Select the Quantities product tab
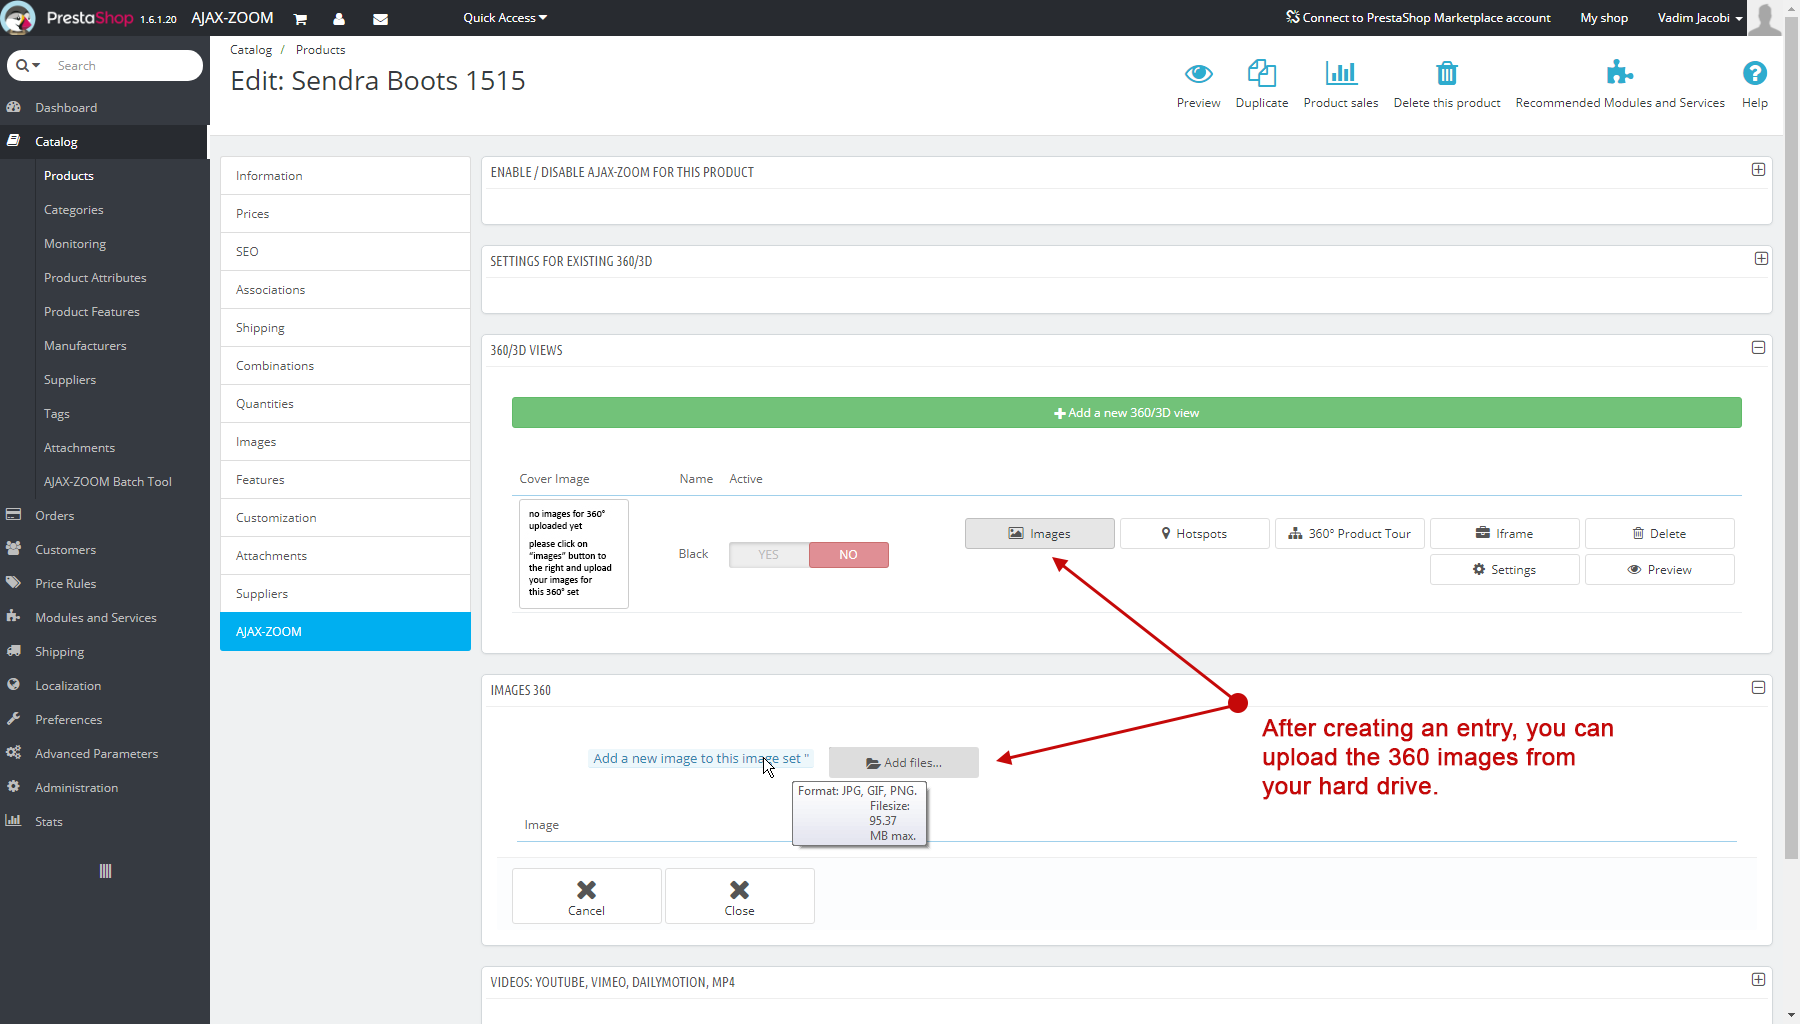The image size is (1800, 1024). pos(345,404)
